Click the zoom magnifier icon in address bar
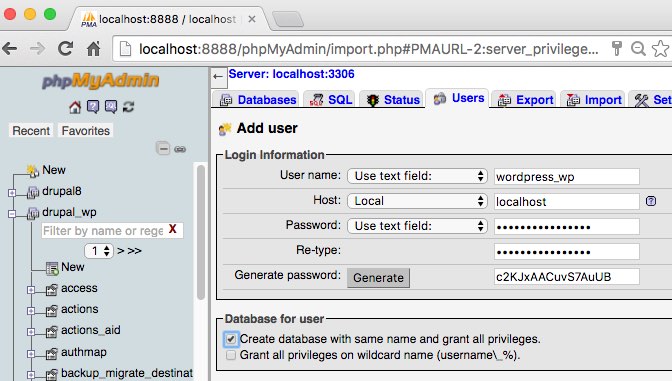The image size is (672, 381). click(x=638, y=48)
